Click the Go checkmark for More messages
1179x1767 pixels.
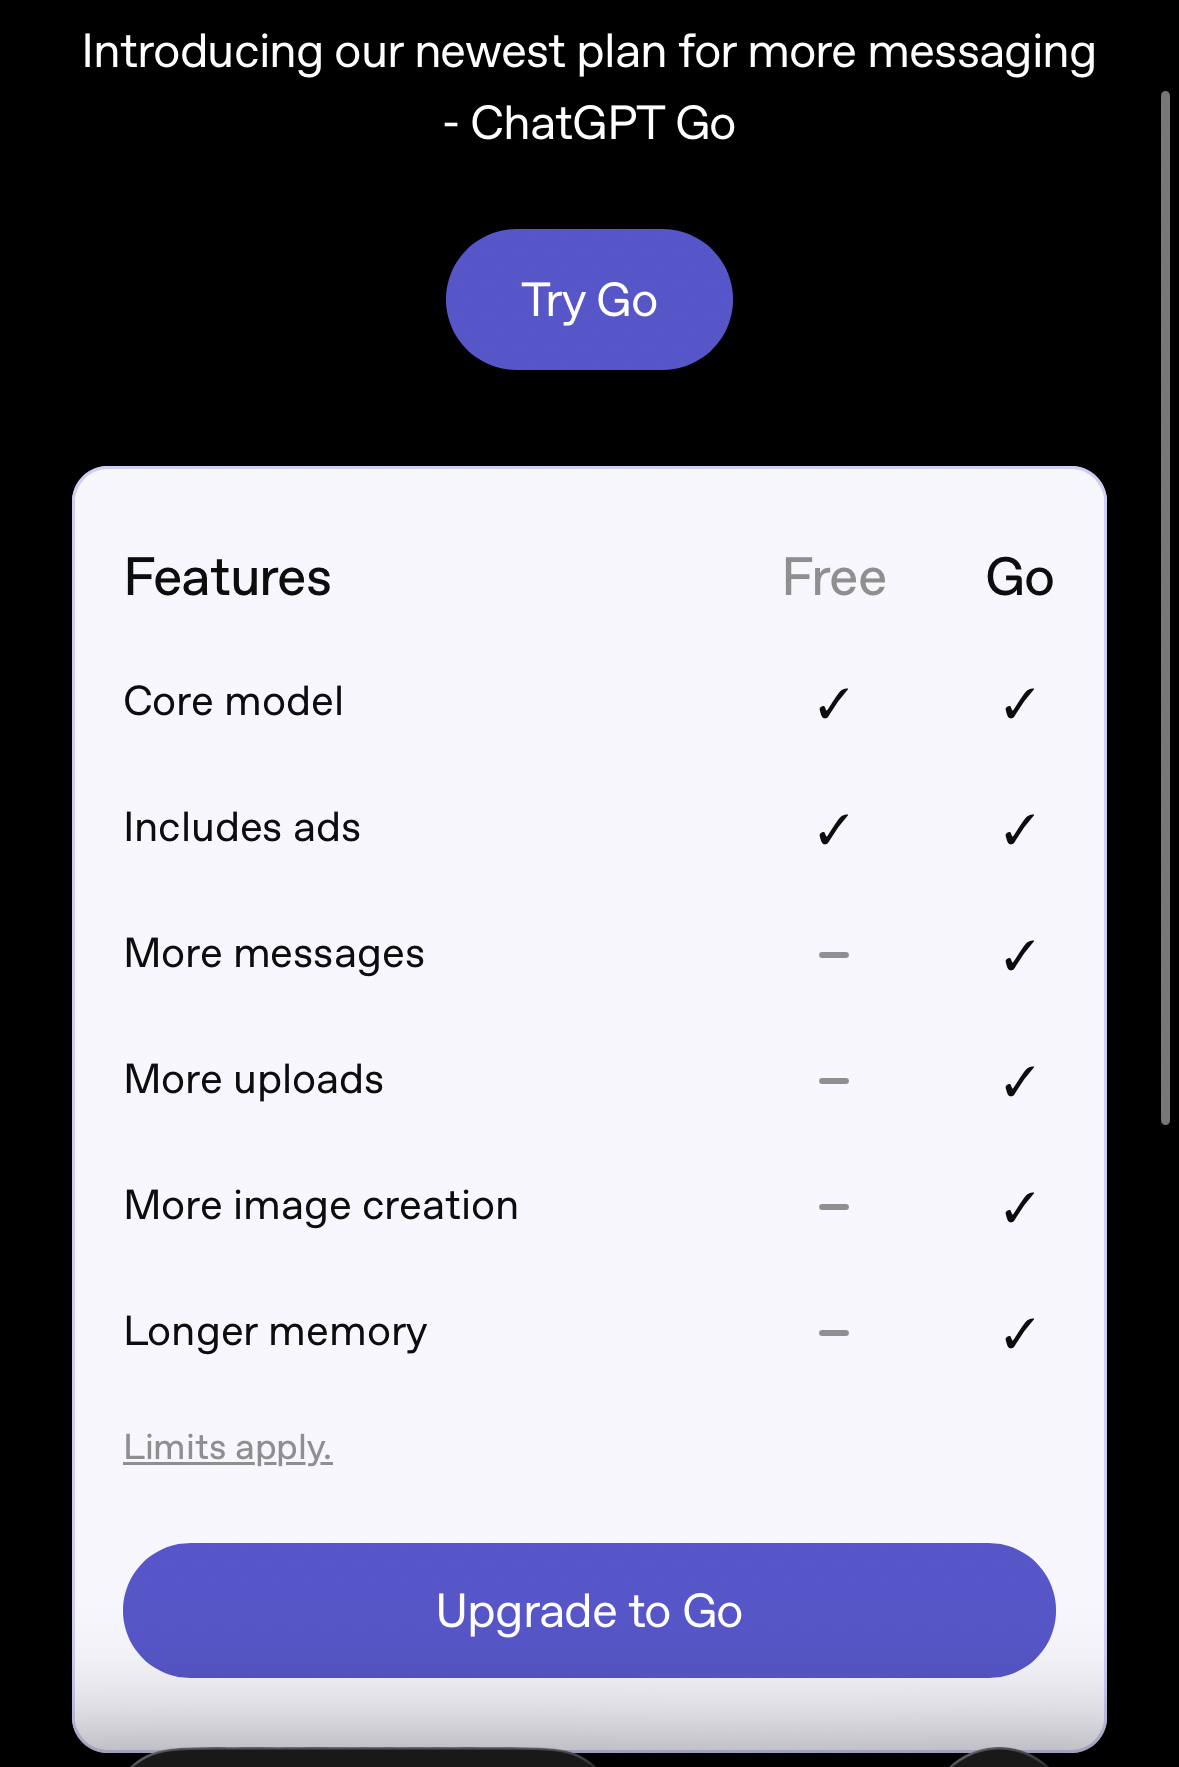point(1019,956)
